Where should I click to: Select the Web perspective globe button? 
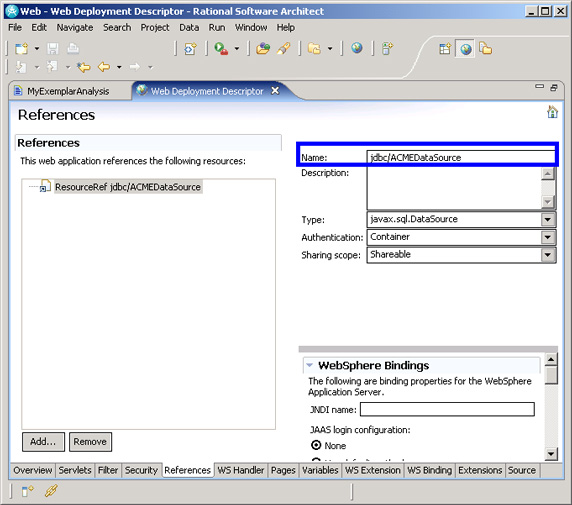tap(465, 49)
